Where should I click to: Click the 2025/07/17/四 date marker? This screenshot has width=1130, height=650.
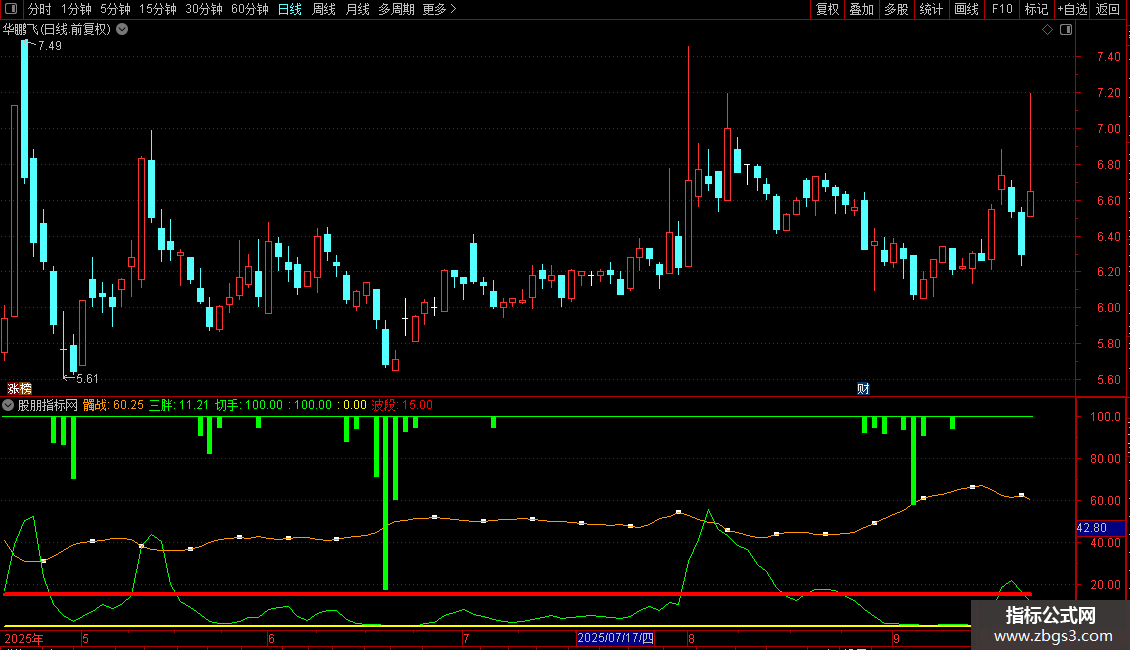[615, 638]
